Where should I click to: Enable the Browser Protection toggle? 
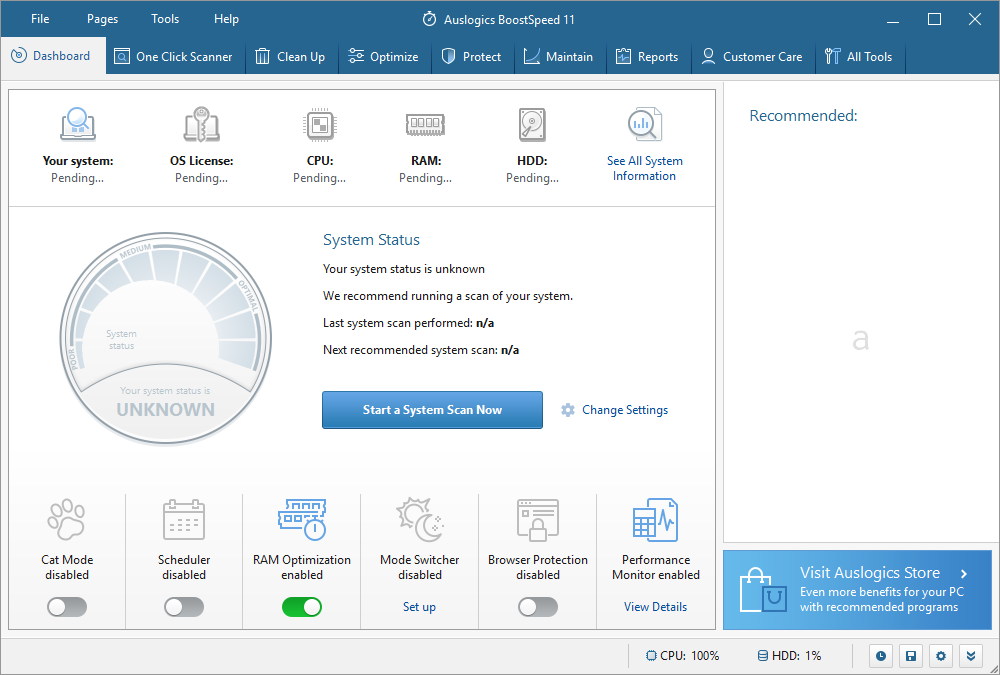pos(538,607)
